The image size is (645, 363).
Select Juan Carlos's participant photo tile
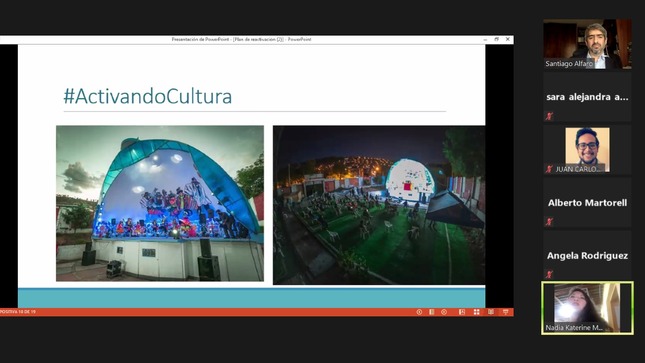click(587, 150)
